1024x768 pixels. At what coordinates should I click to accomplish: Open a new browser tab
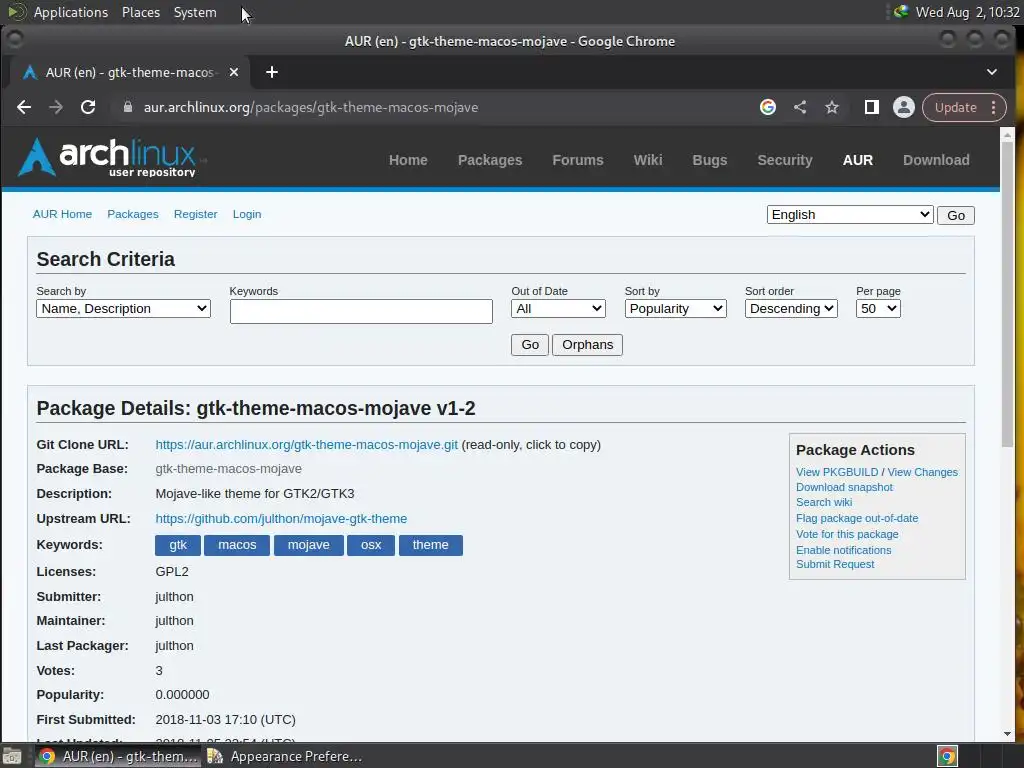[x=272, y=72]
